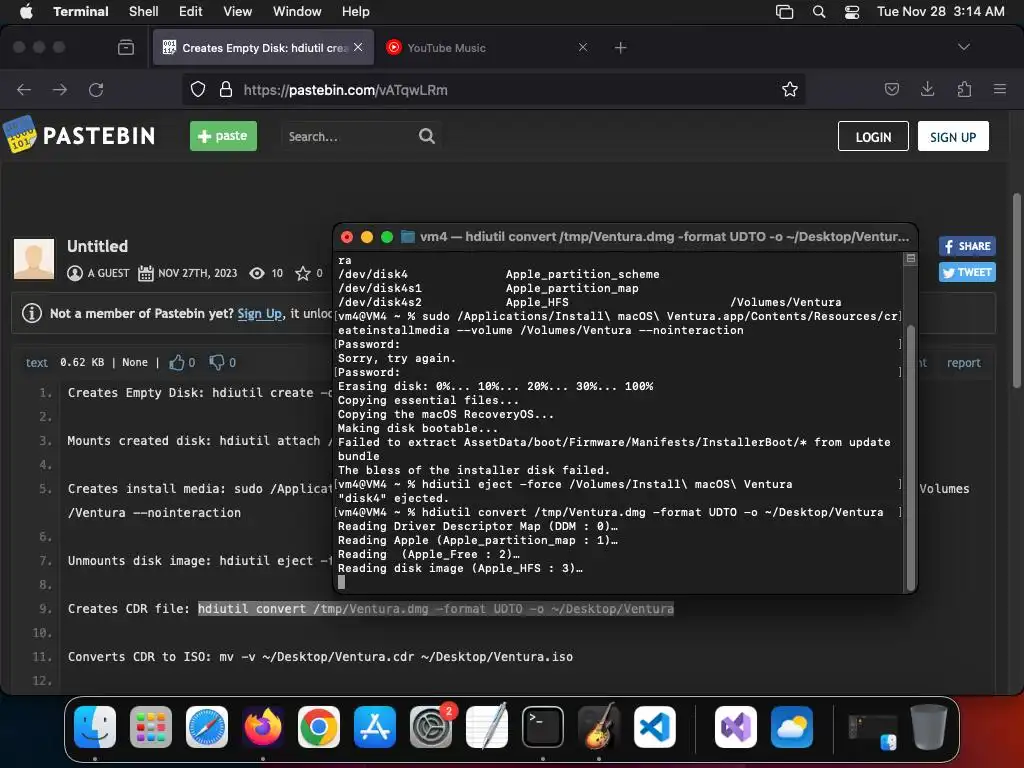Open the Apple menu
Viewport: 1024px width, 768px height.
(26, 11)
